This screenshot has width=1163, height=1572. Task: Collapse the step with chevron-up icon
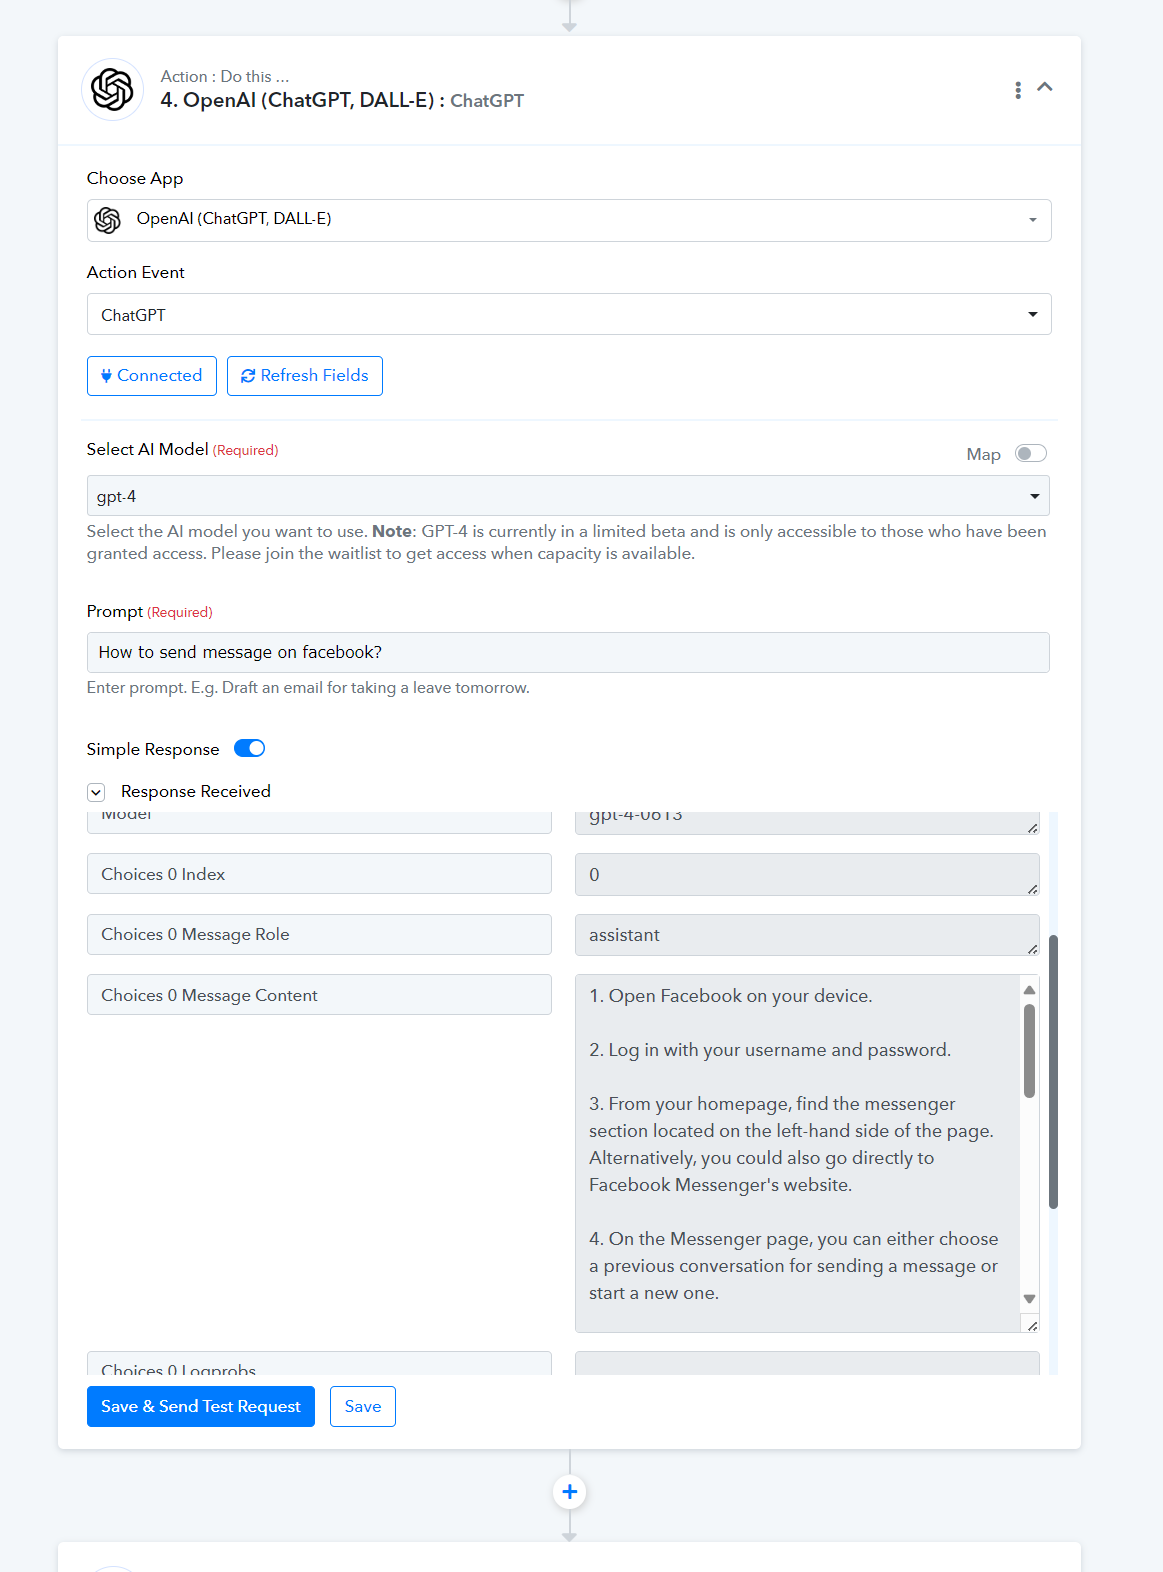tap(1045, 87)
